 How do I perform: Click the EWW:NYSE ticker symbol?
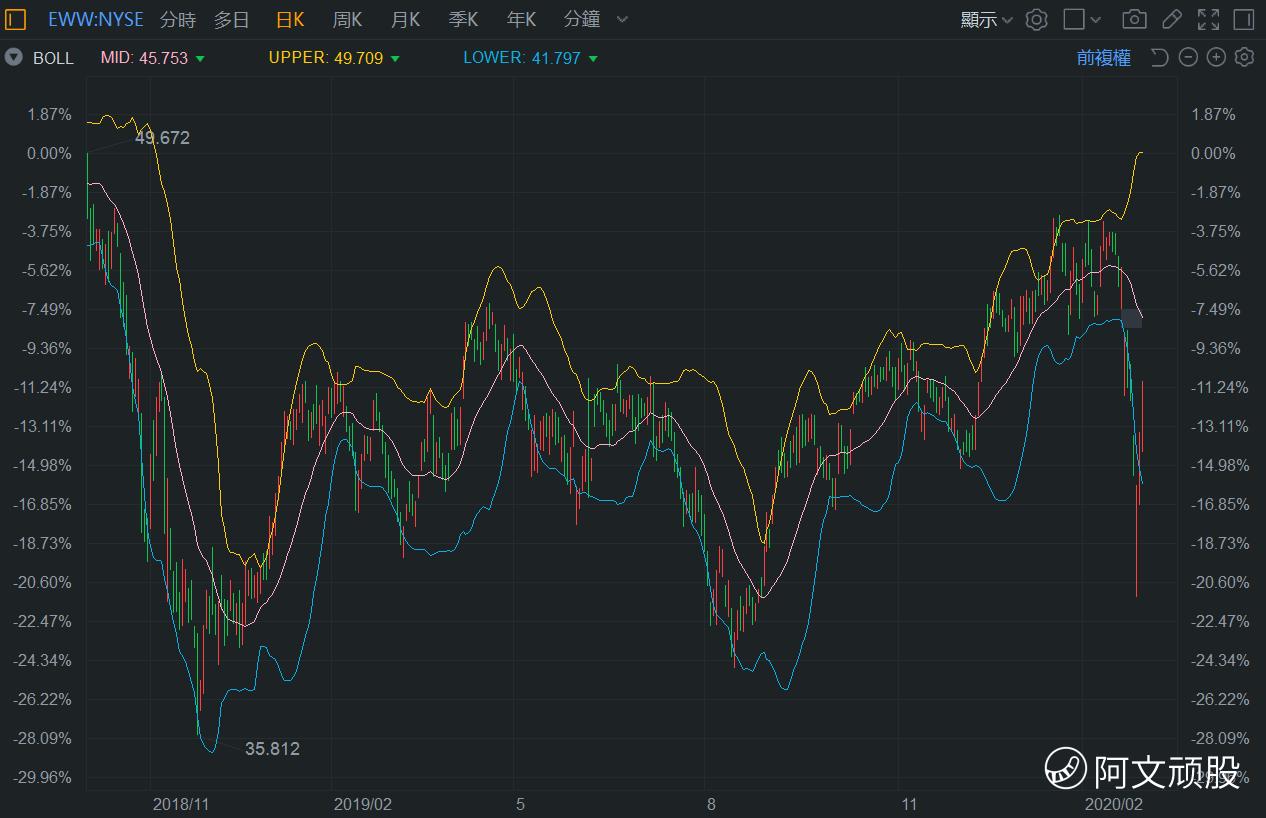[x=96, y=19]
